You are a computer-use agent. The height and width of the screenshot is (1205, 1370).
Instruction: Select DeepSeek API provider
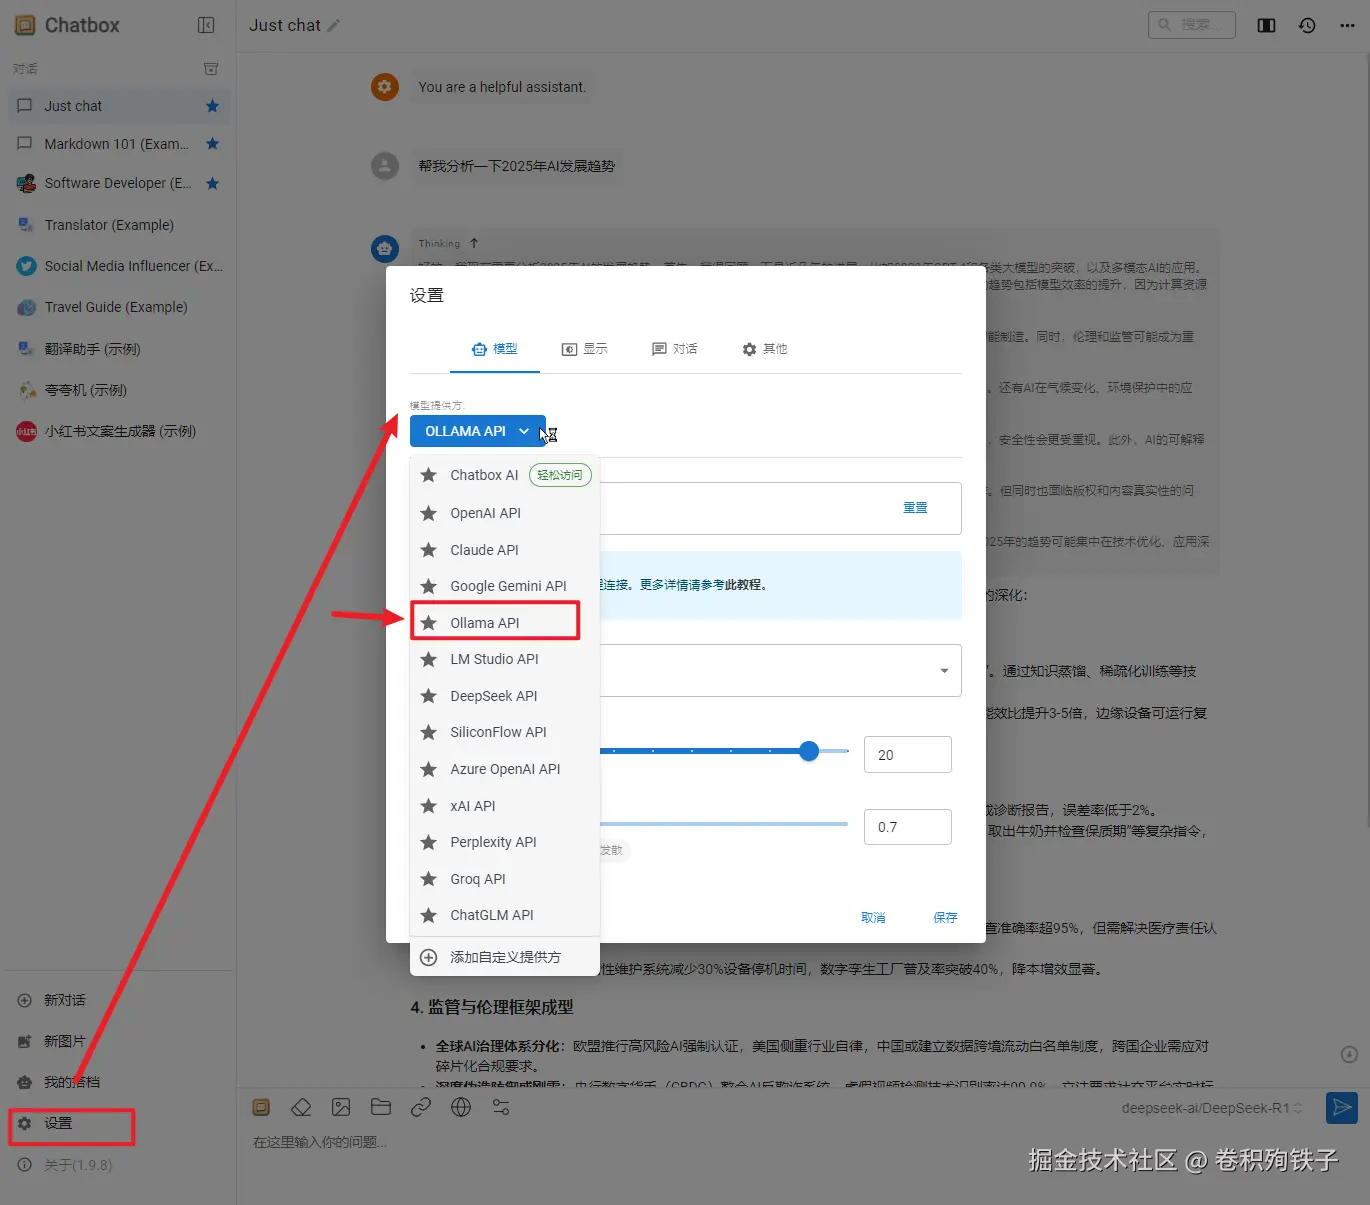(505, 696)
